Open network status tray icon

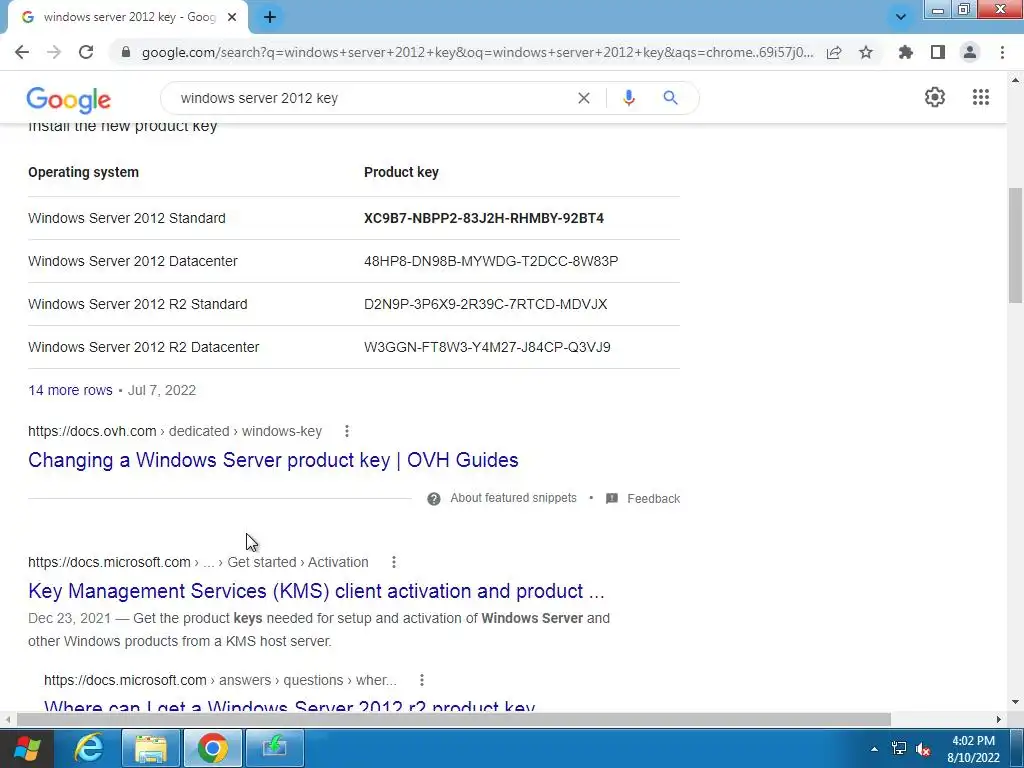pyautogui.click(x=899, y=749)
